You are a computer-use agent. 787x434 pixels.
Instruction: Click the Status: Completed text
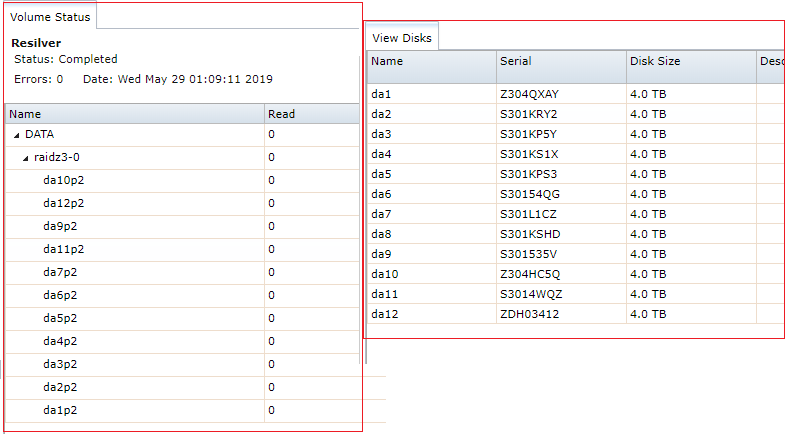pos(66,59)
